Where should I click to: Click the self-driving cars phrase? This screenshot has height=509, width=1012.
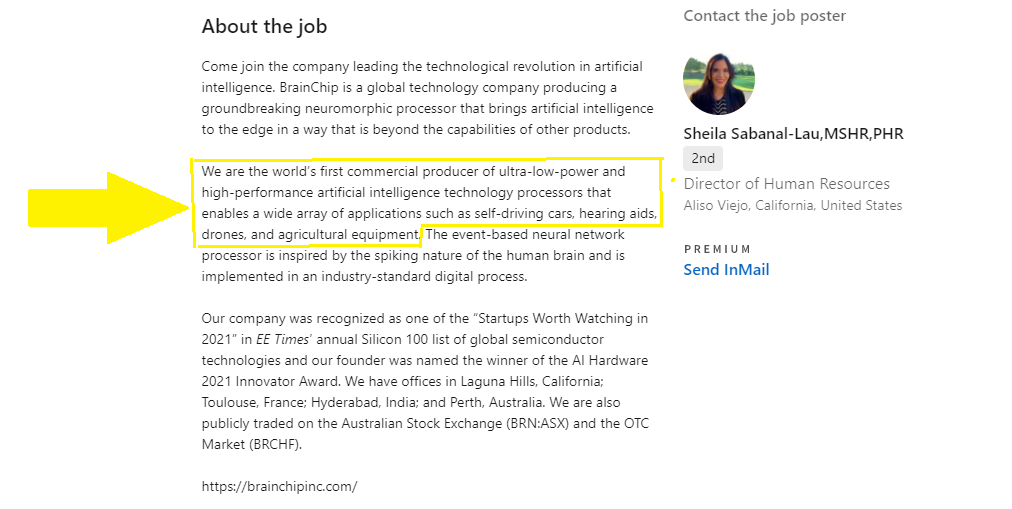(525, 214)
